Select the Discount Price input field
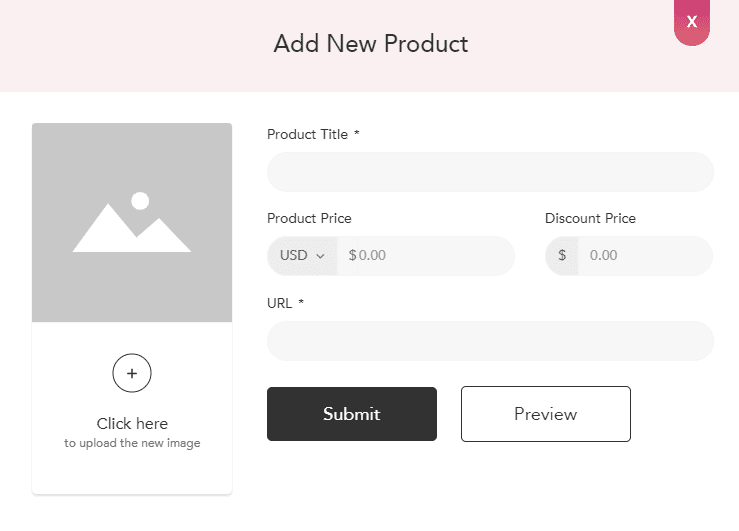Image resolution: width=739 pixels, height=531 pixels. click(x=645, y=256)
